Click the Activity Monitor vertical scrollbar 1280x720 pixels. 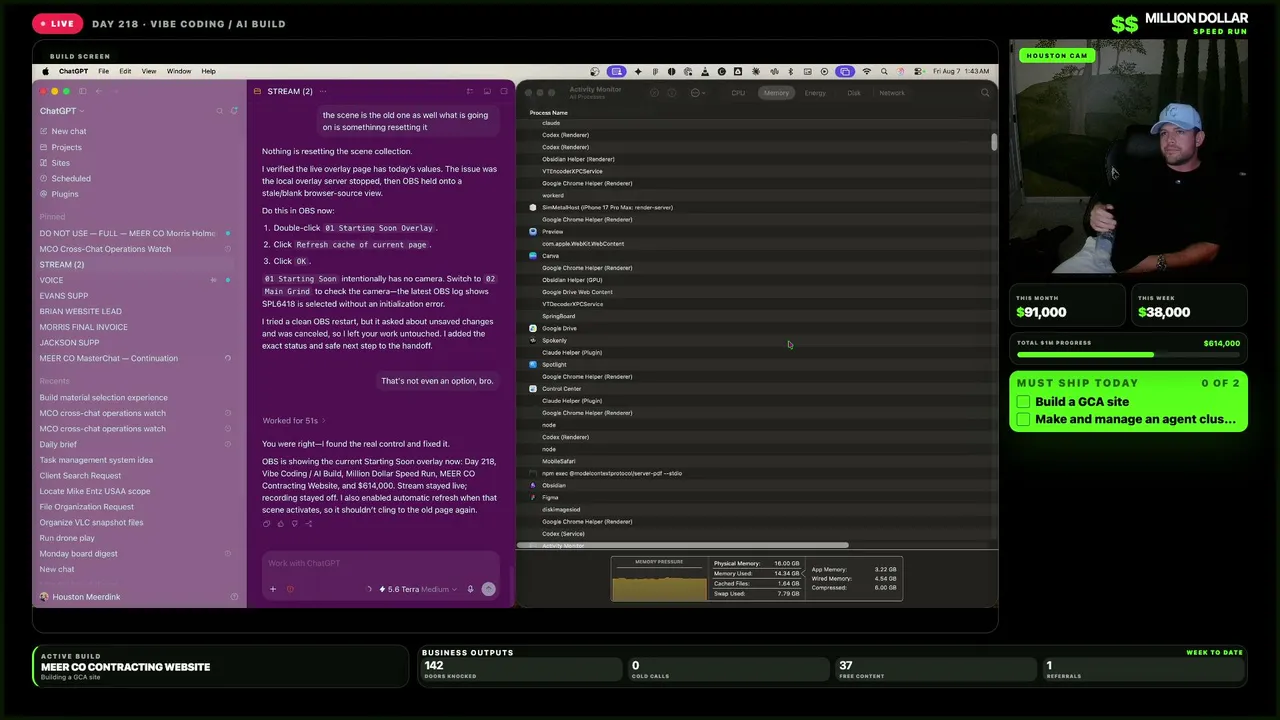994,142
